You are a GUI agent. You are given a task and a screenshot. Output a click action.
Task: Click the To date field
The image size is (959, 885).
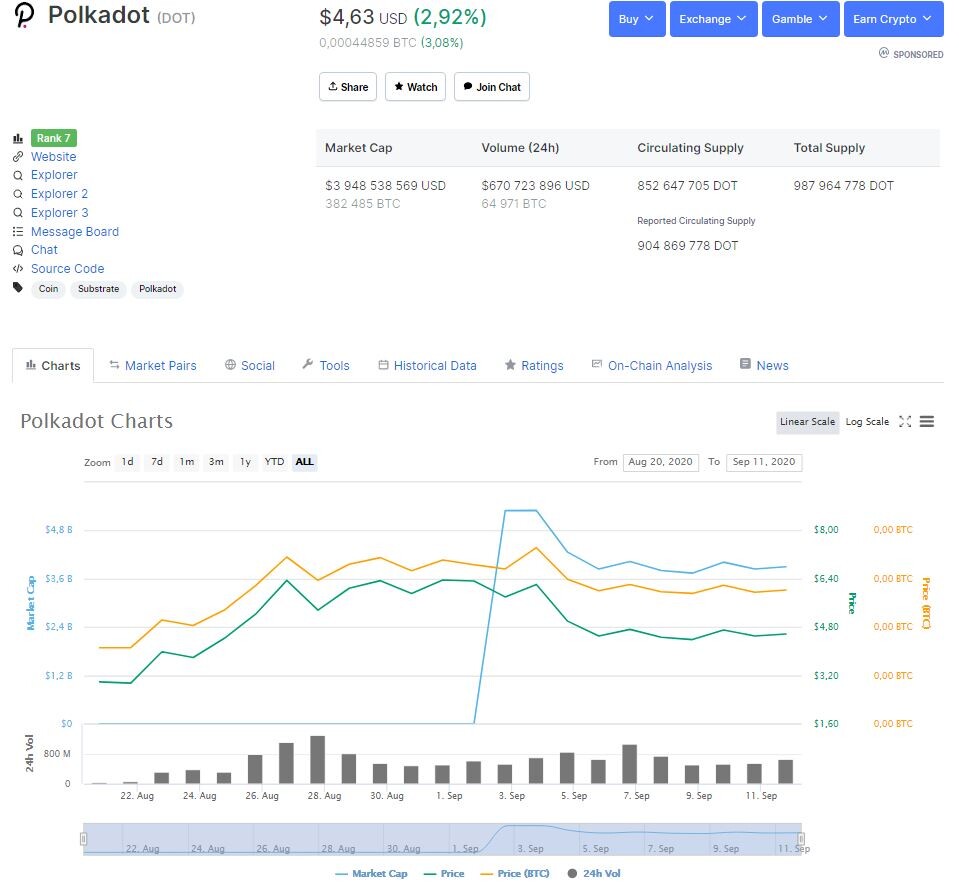(x=764, y=462)
